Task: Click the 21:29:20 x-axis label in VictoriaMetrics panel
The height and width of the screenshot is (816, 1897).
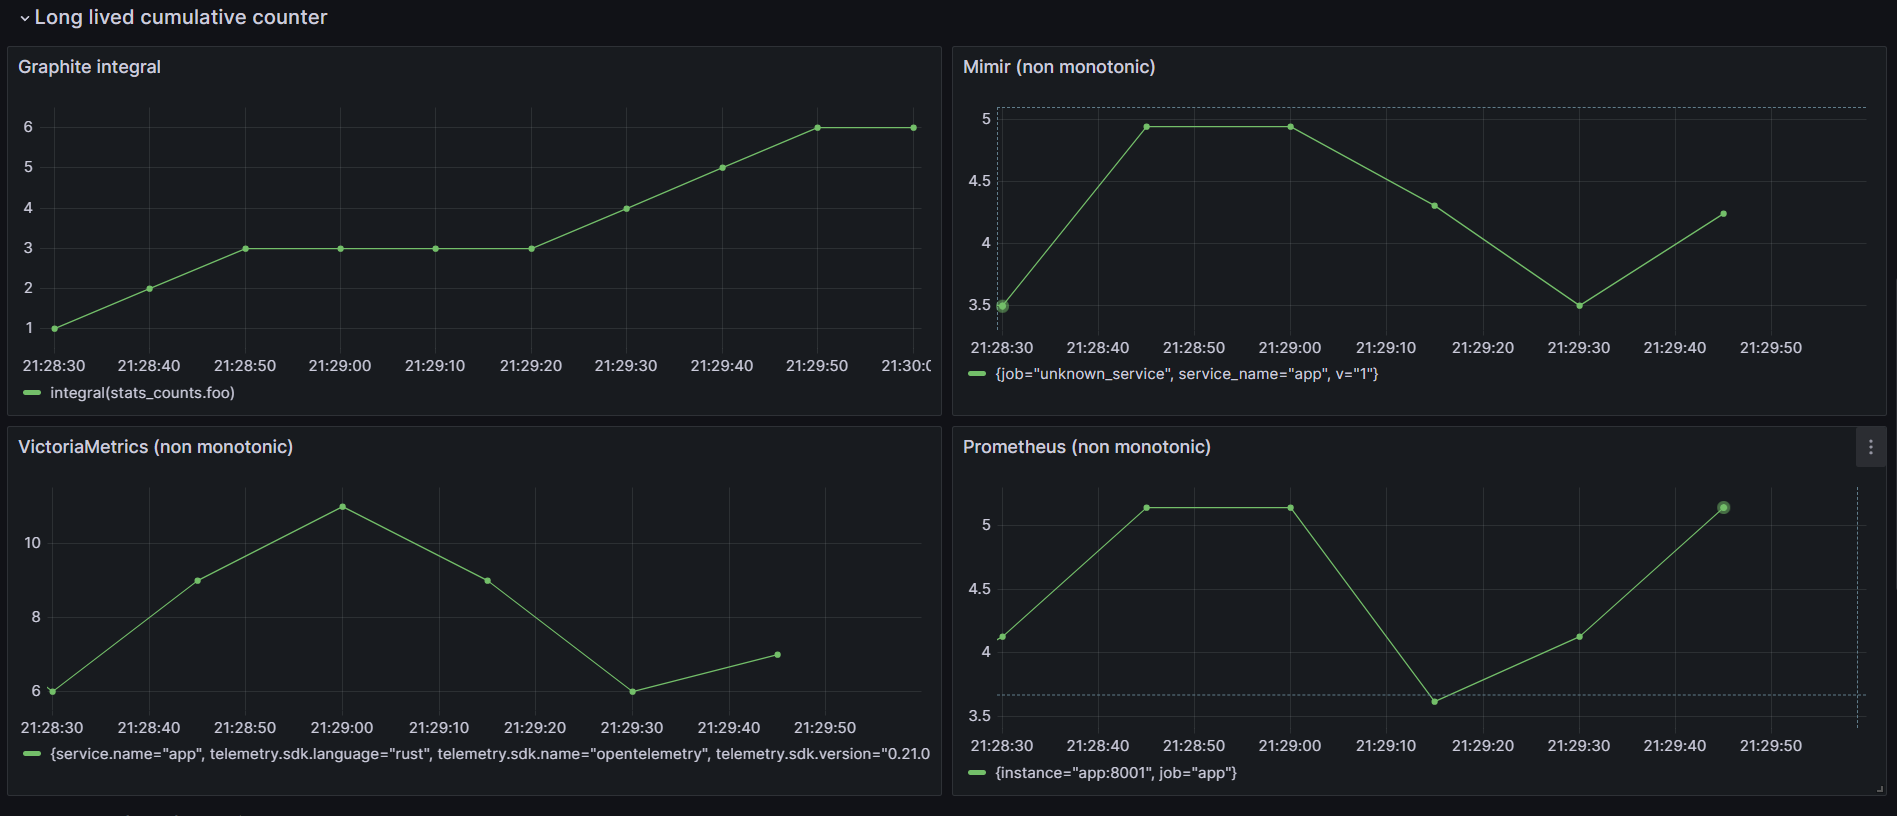Action: pyautogui.click(x=535, y=728)
